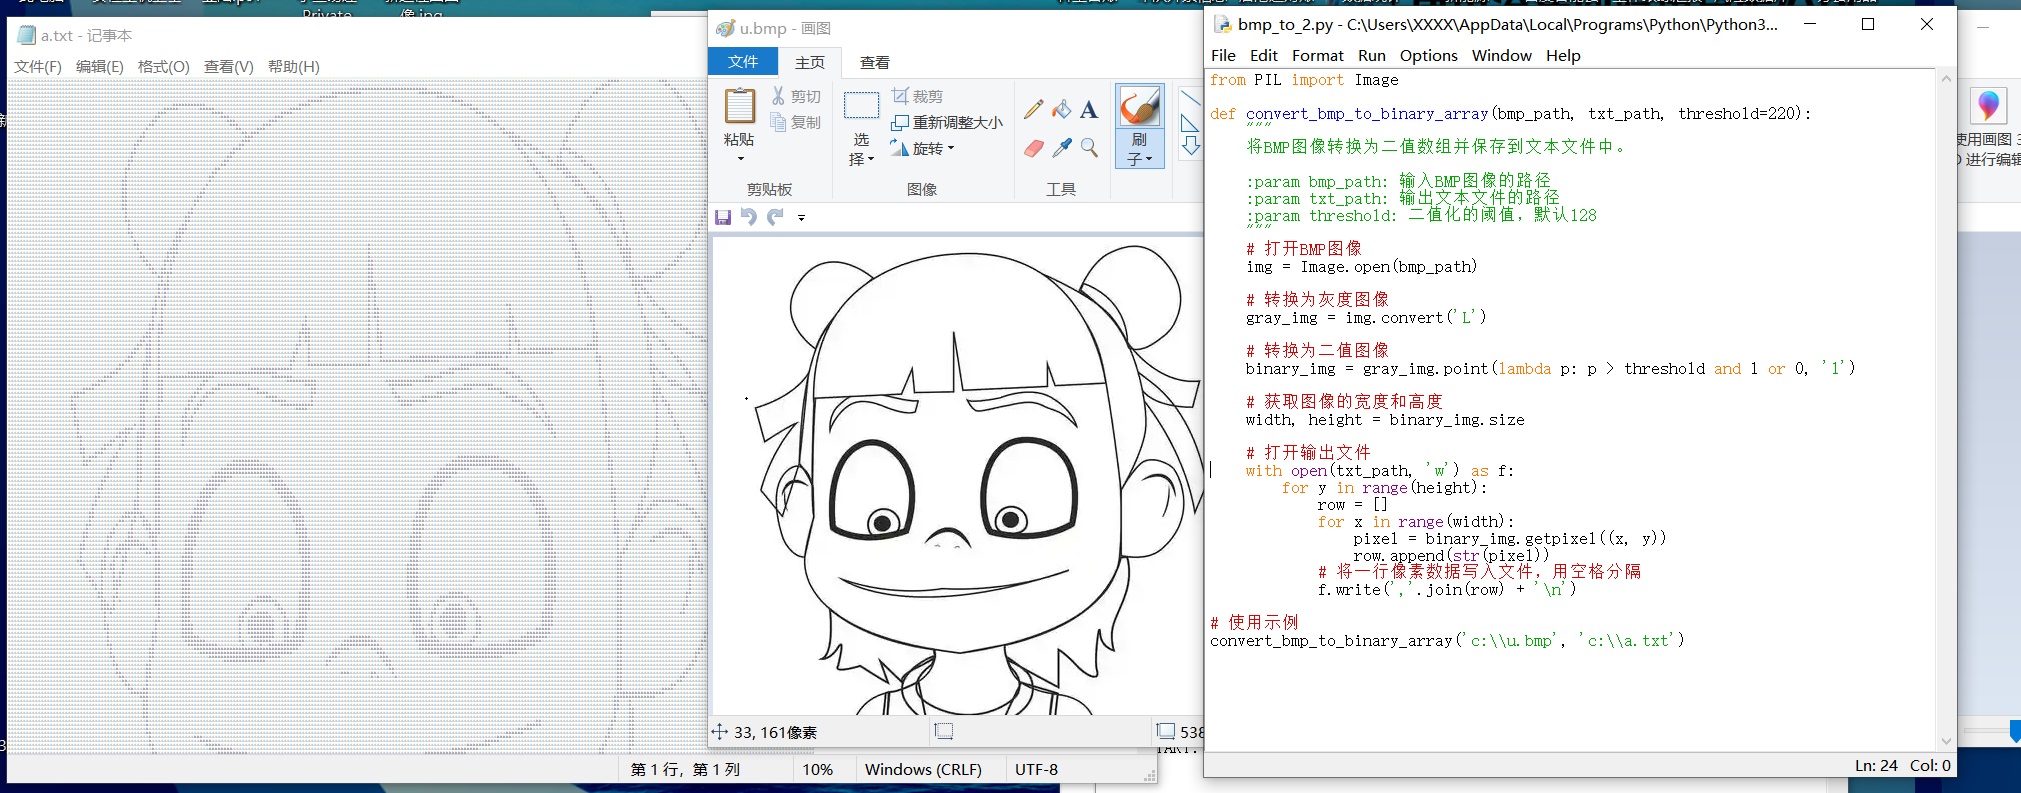Select the Color picker eyedropper tool
The width and height of the screenshot is (2021, 793).
coord(1061,148)
